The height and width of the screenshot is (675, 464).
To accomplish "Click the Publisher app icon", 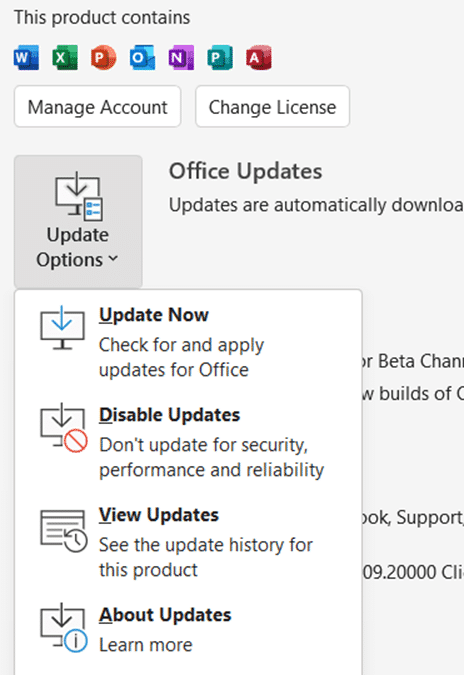I will pyautogui.click(x=220, y=57).
